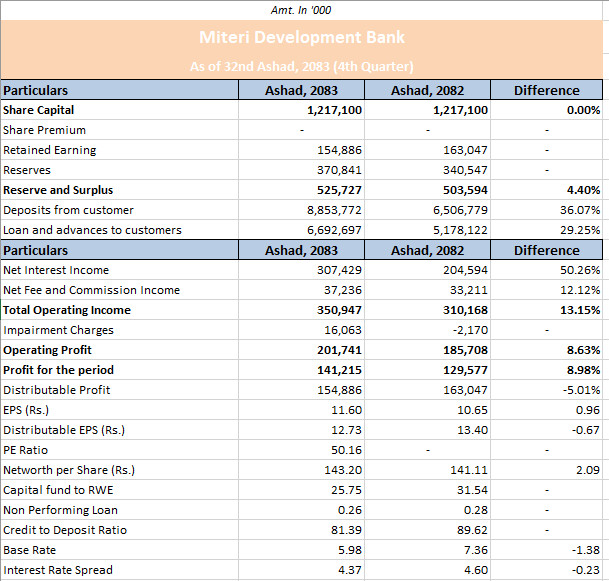
Task: Click the PE Ratio 50.16 cell
Action: (301, 450)
